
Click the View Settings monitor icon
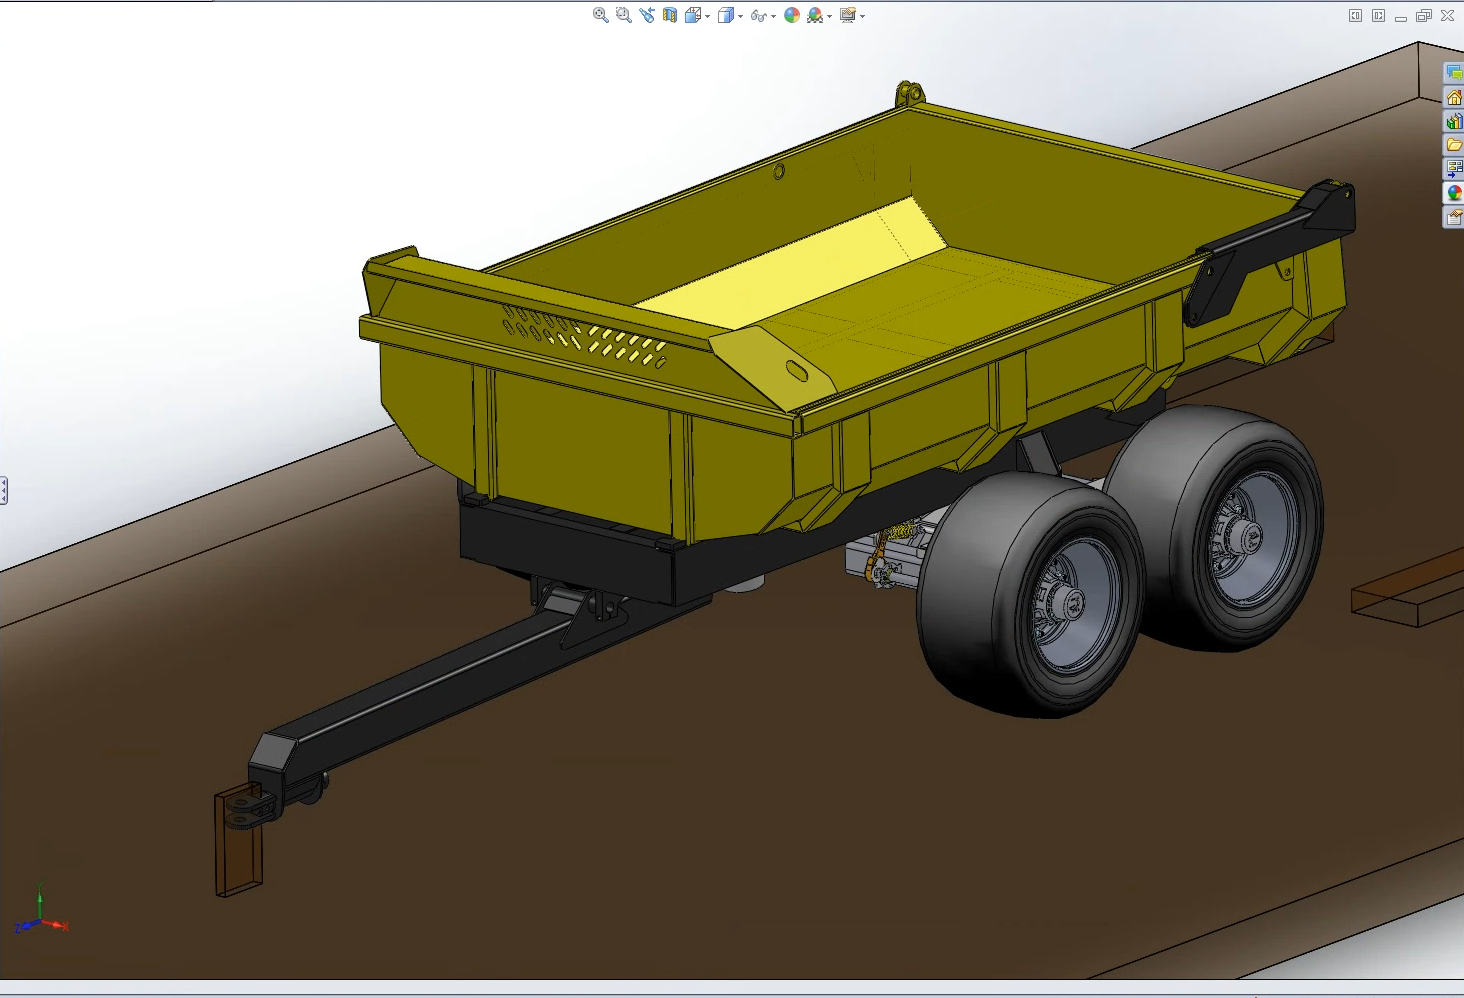pos(848,15)
